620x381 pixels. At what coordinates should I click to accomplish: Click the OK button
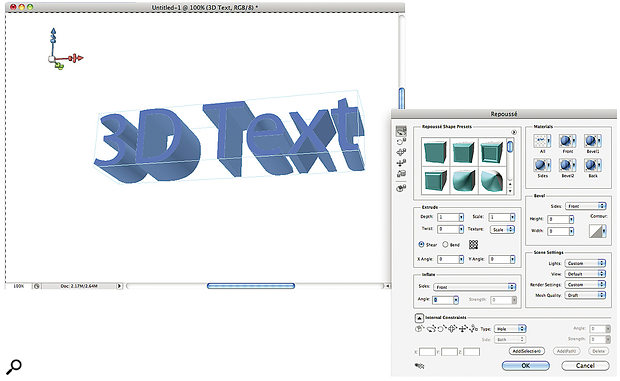(525, 366)
